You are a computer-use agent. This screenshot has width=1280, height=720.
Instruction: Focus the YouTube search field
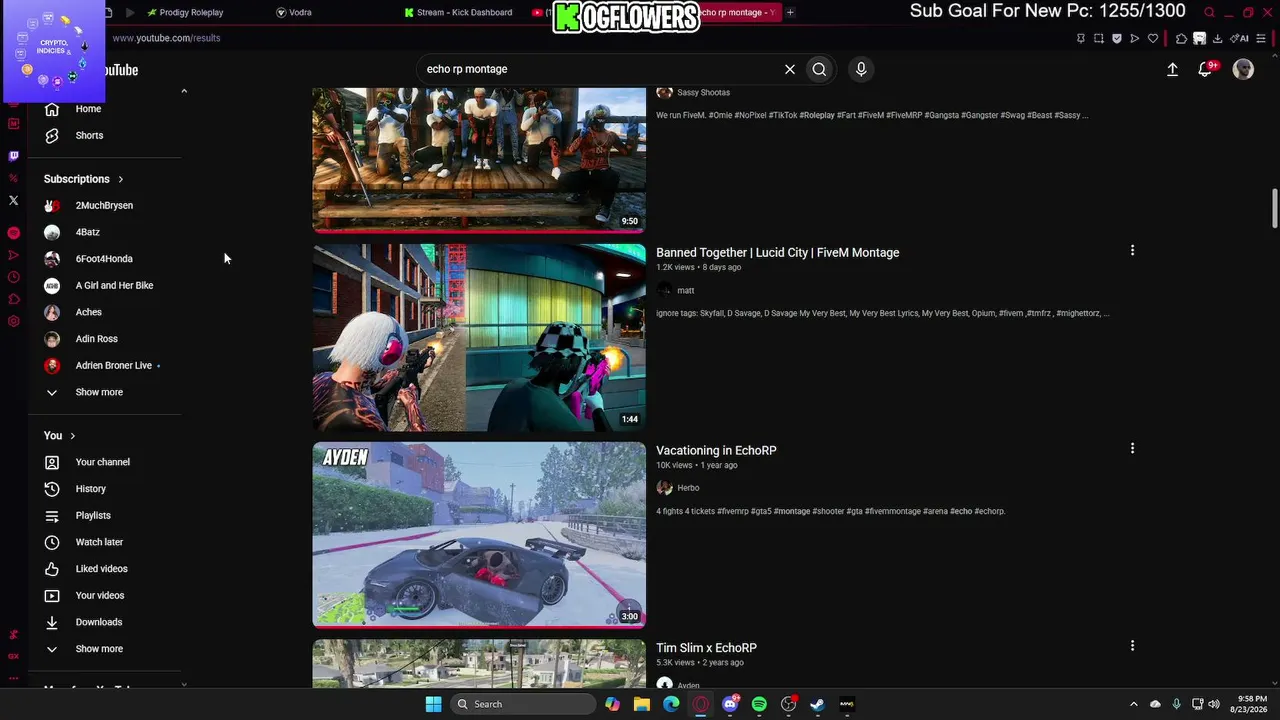(600, 69)
